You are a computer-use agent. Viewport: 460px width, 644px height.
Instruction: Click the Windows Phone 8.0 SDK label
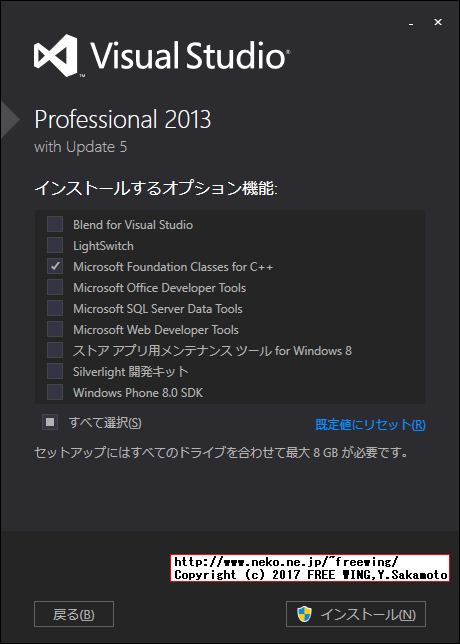coord(138,393)
